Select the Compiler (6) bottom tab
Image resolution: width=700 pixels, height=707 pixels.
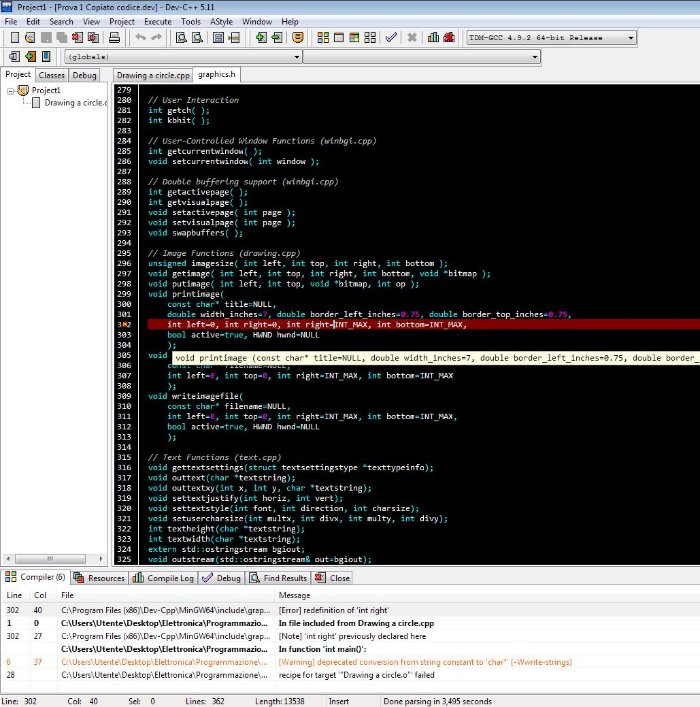[35, 577]
